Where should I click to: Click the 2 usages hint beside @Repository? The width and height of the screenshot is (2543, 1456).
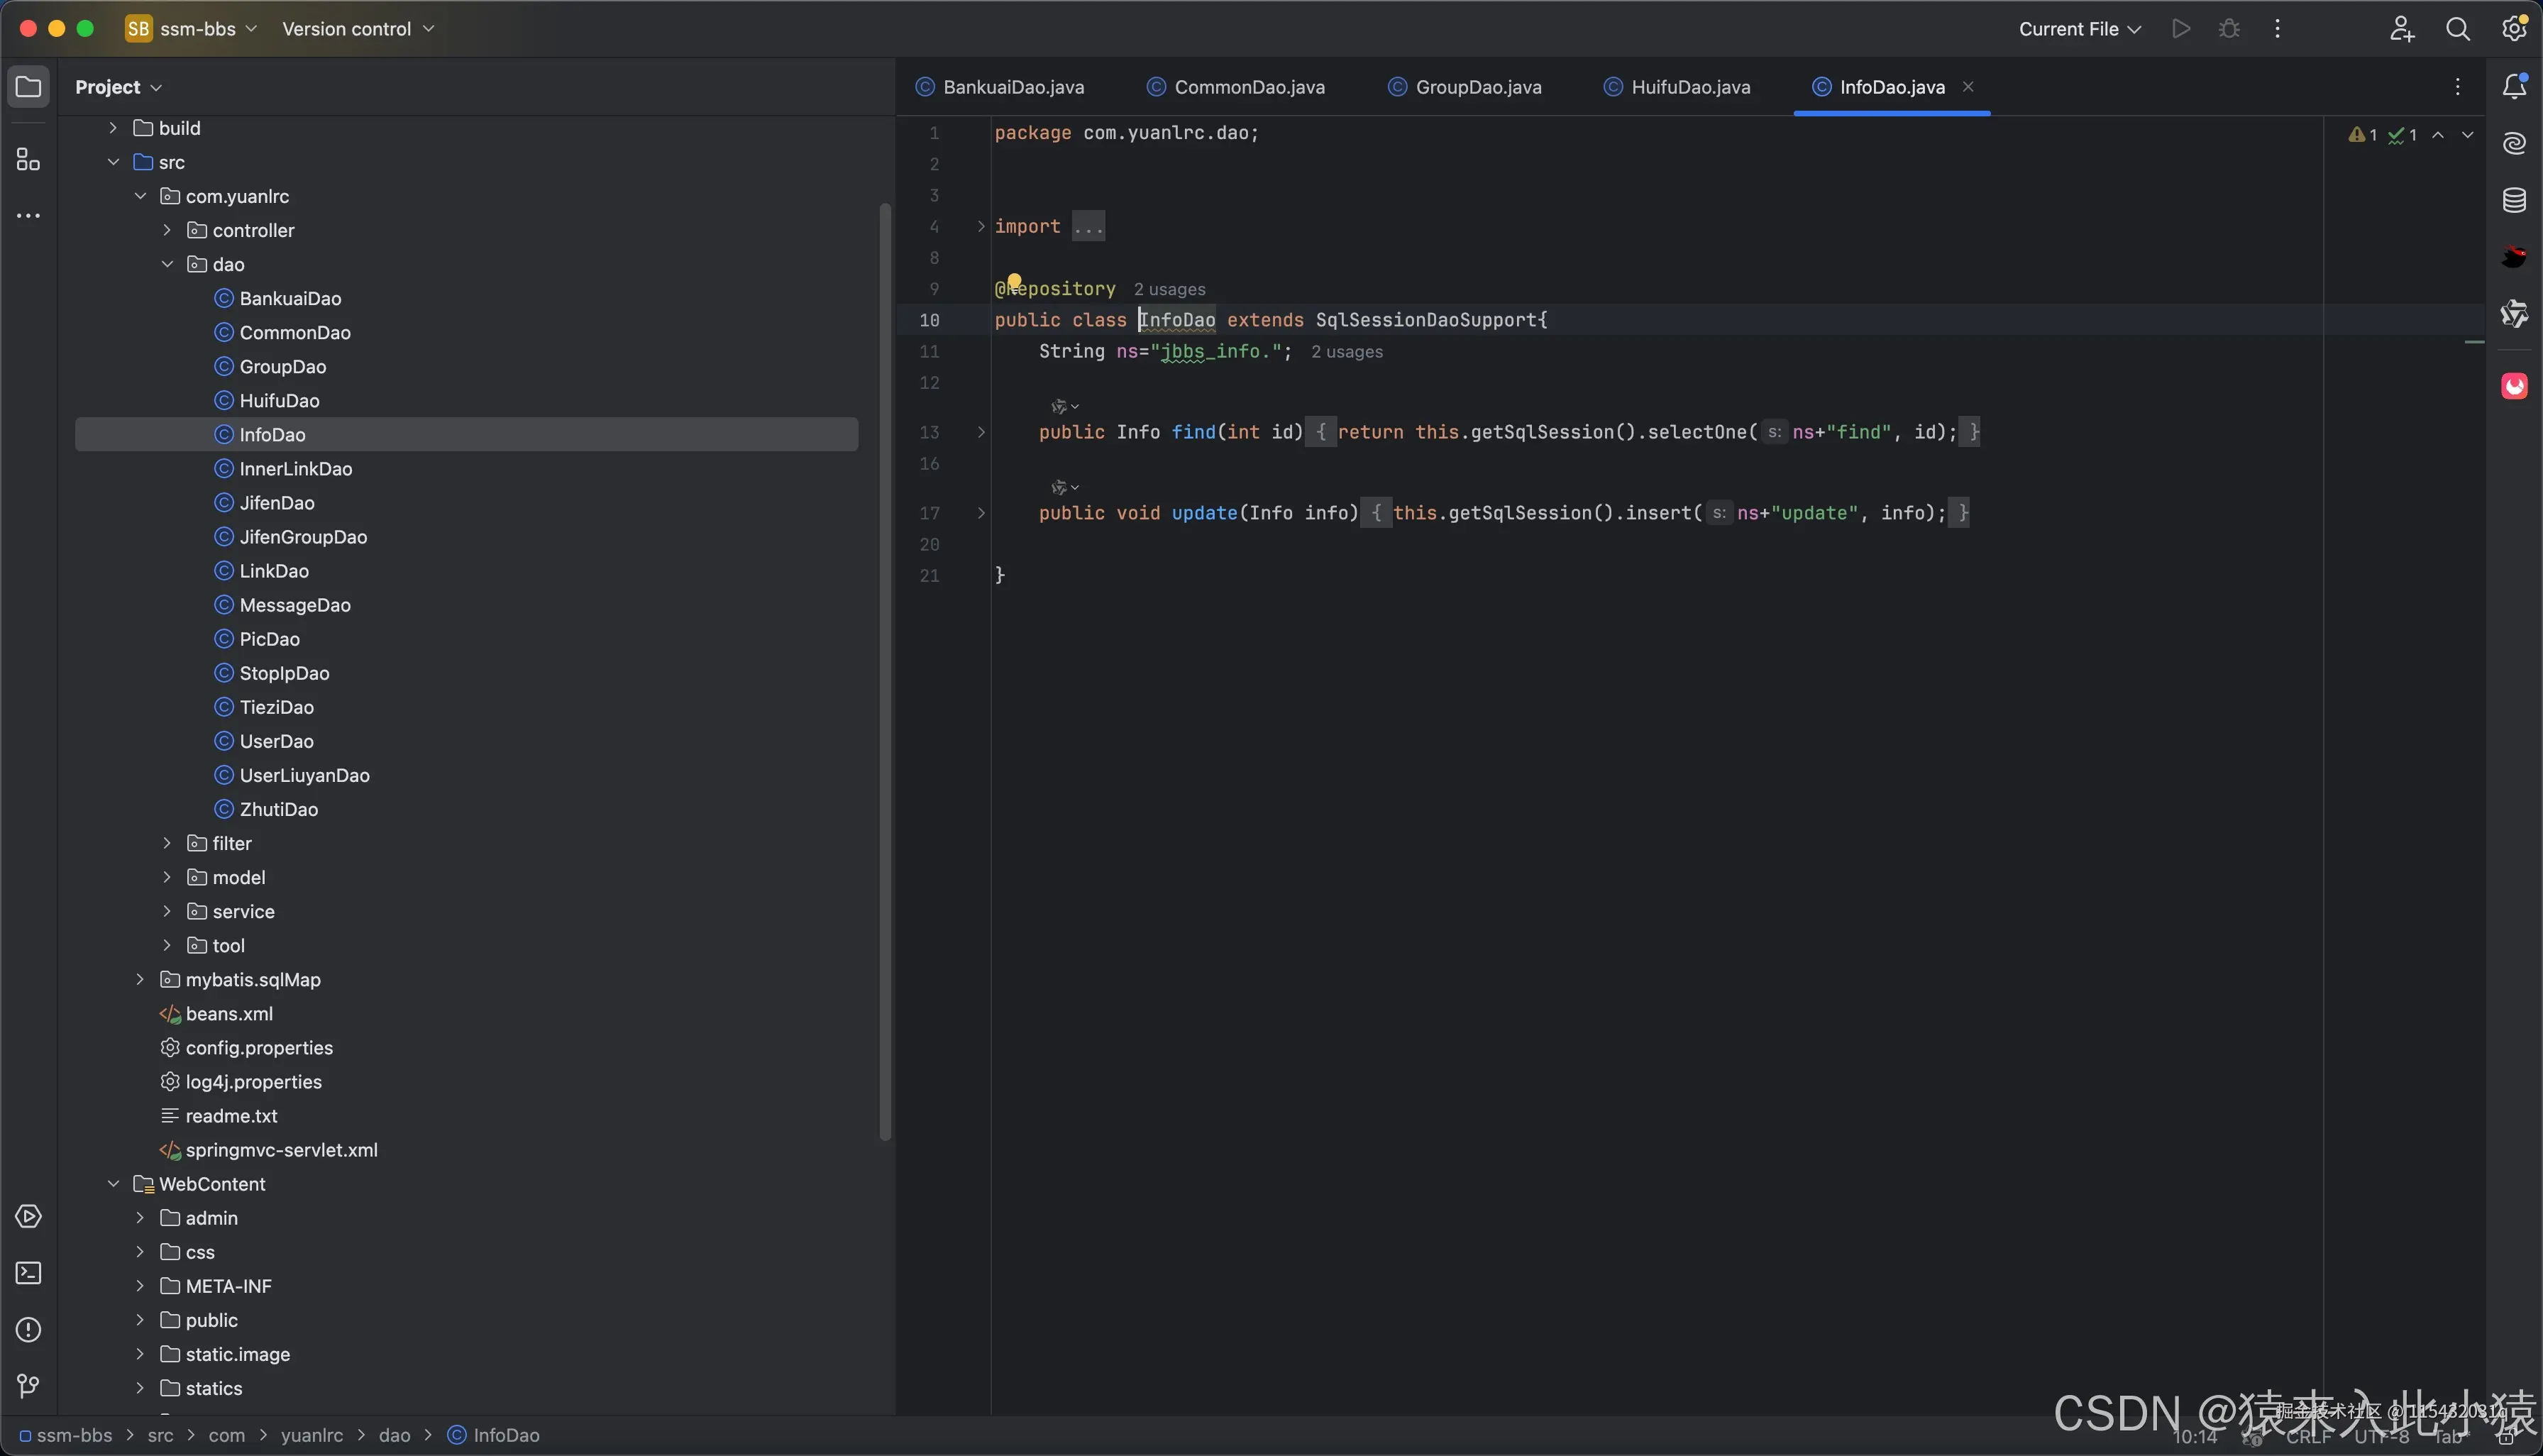(1169, 289)
